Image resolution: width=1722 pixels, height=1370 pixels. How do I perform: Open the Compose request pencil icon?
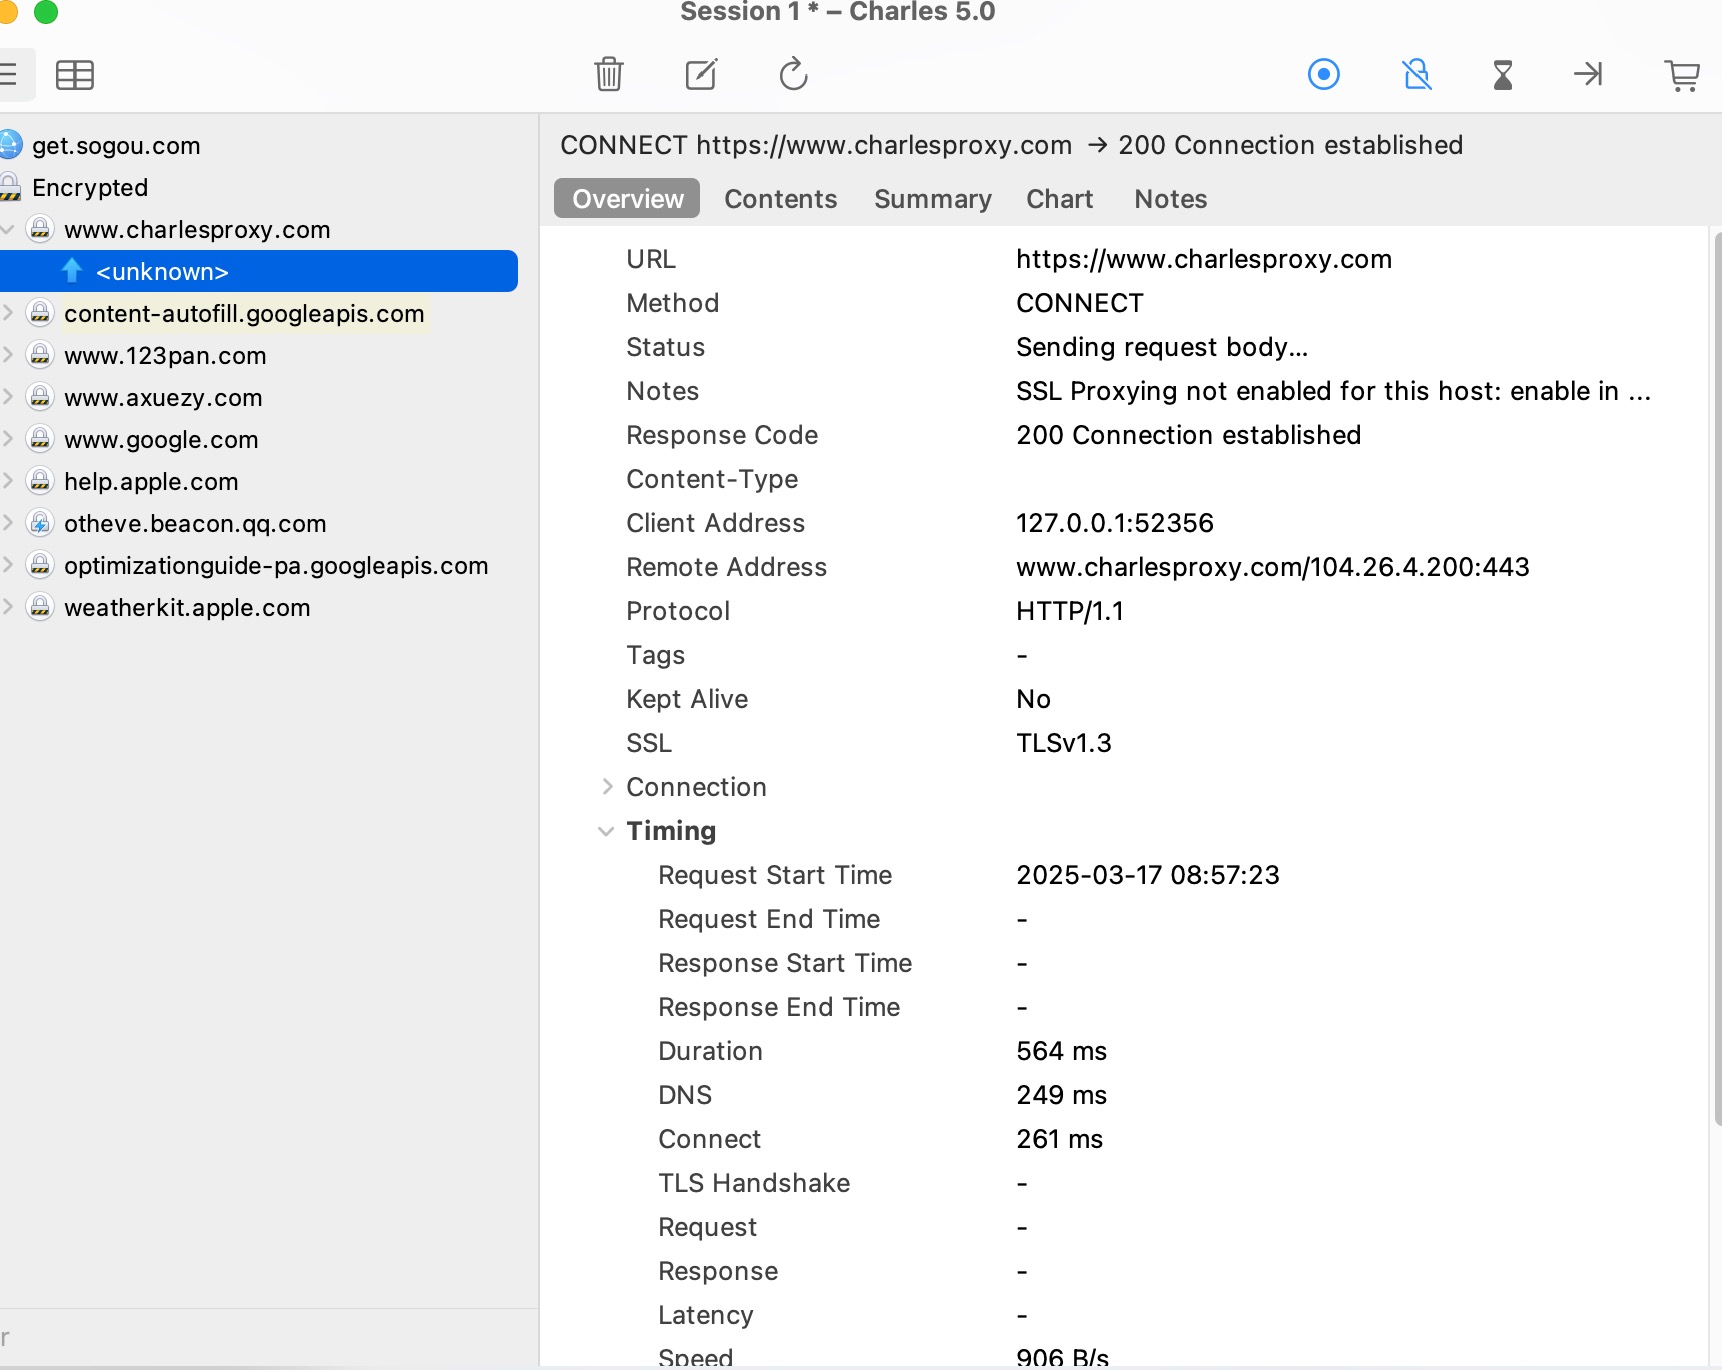701,74
